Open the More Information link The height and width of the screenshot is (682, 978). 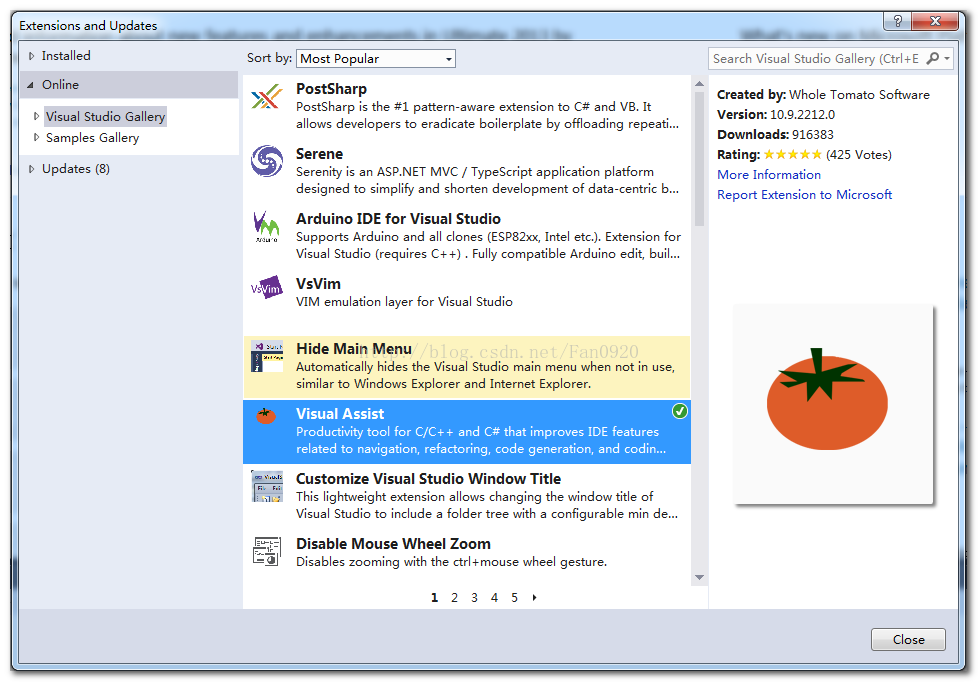pos(768,175)
